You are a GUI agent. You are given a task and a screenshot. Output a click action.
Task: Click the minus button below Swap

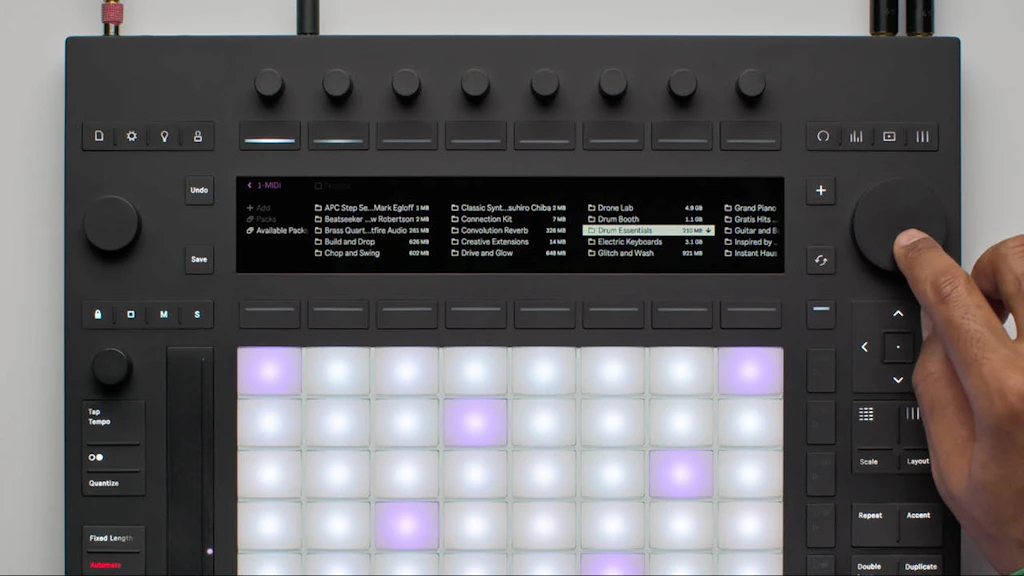point(821,314)
